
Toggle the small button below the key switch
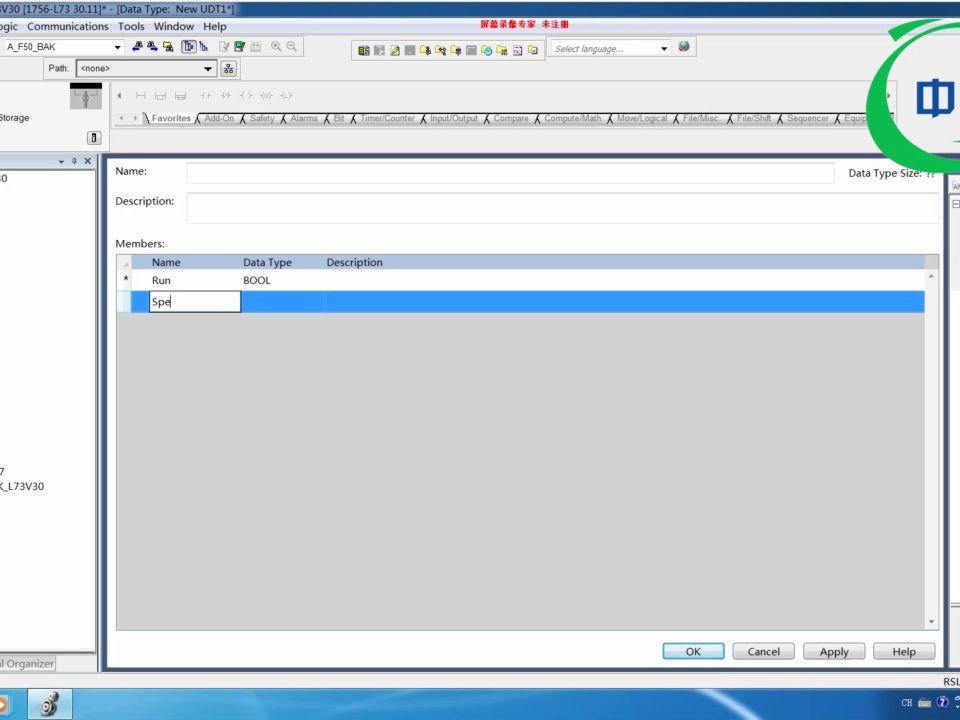(94, 138)
